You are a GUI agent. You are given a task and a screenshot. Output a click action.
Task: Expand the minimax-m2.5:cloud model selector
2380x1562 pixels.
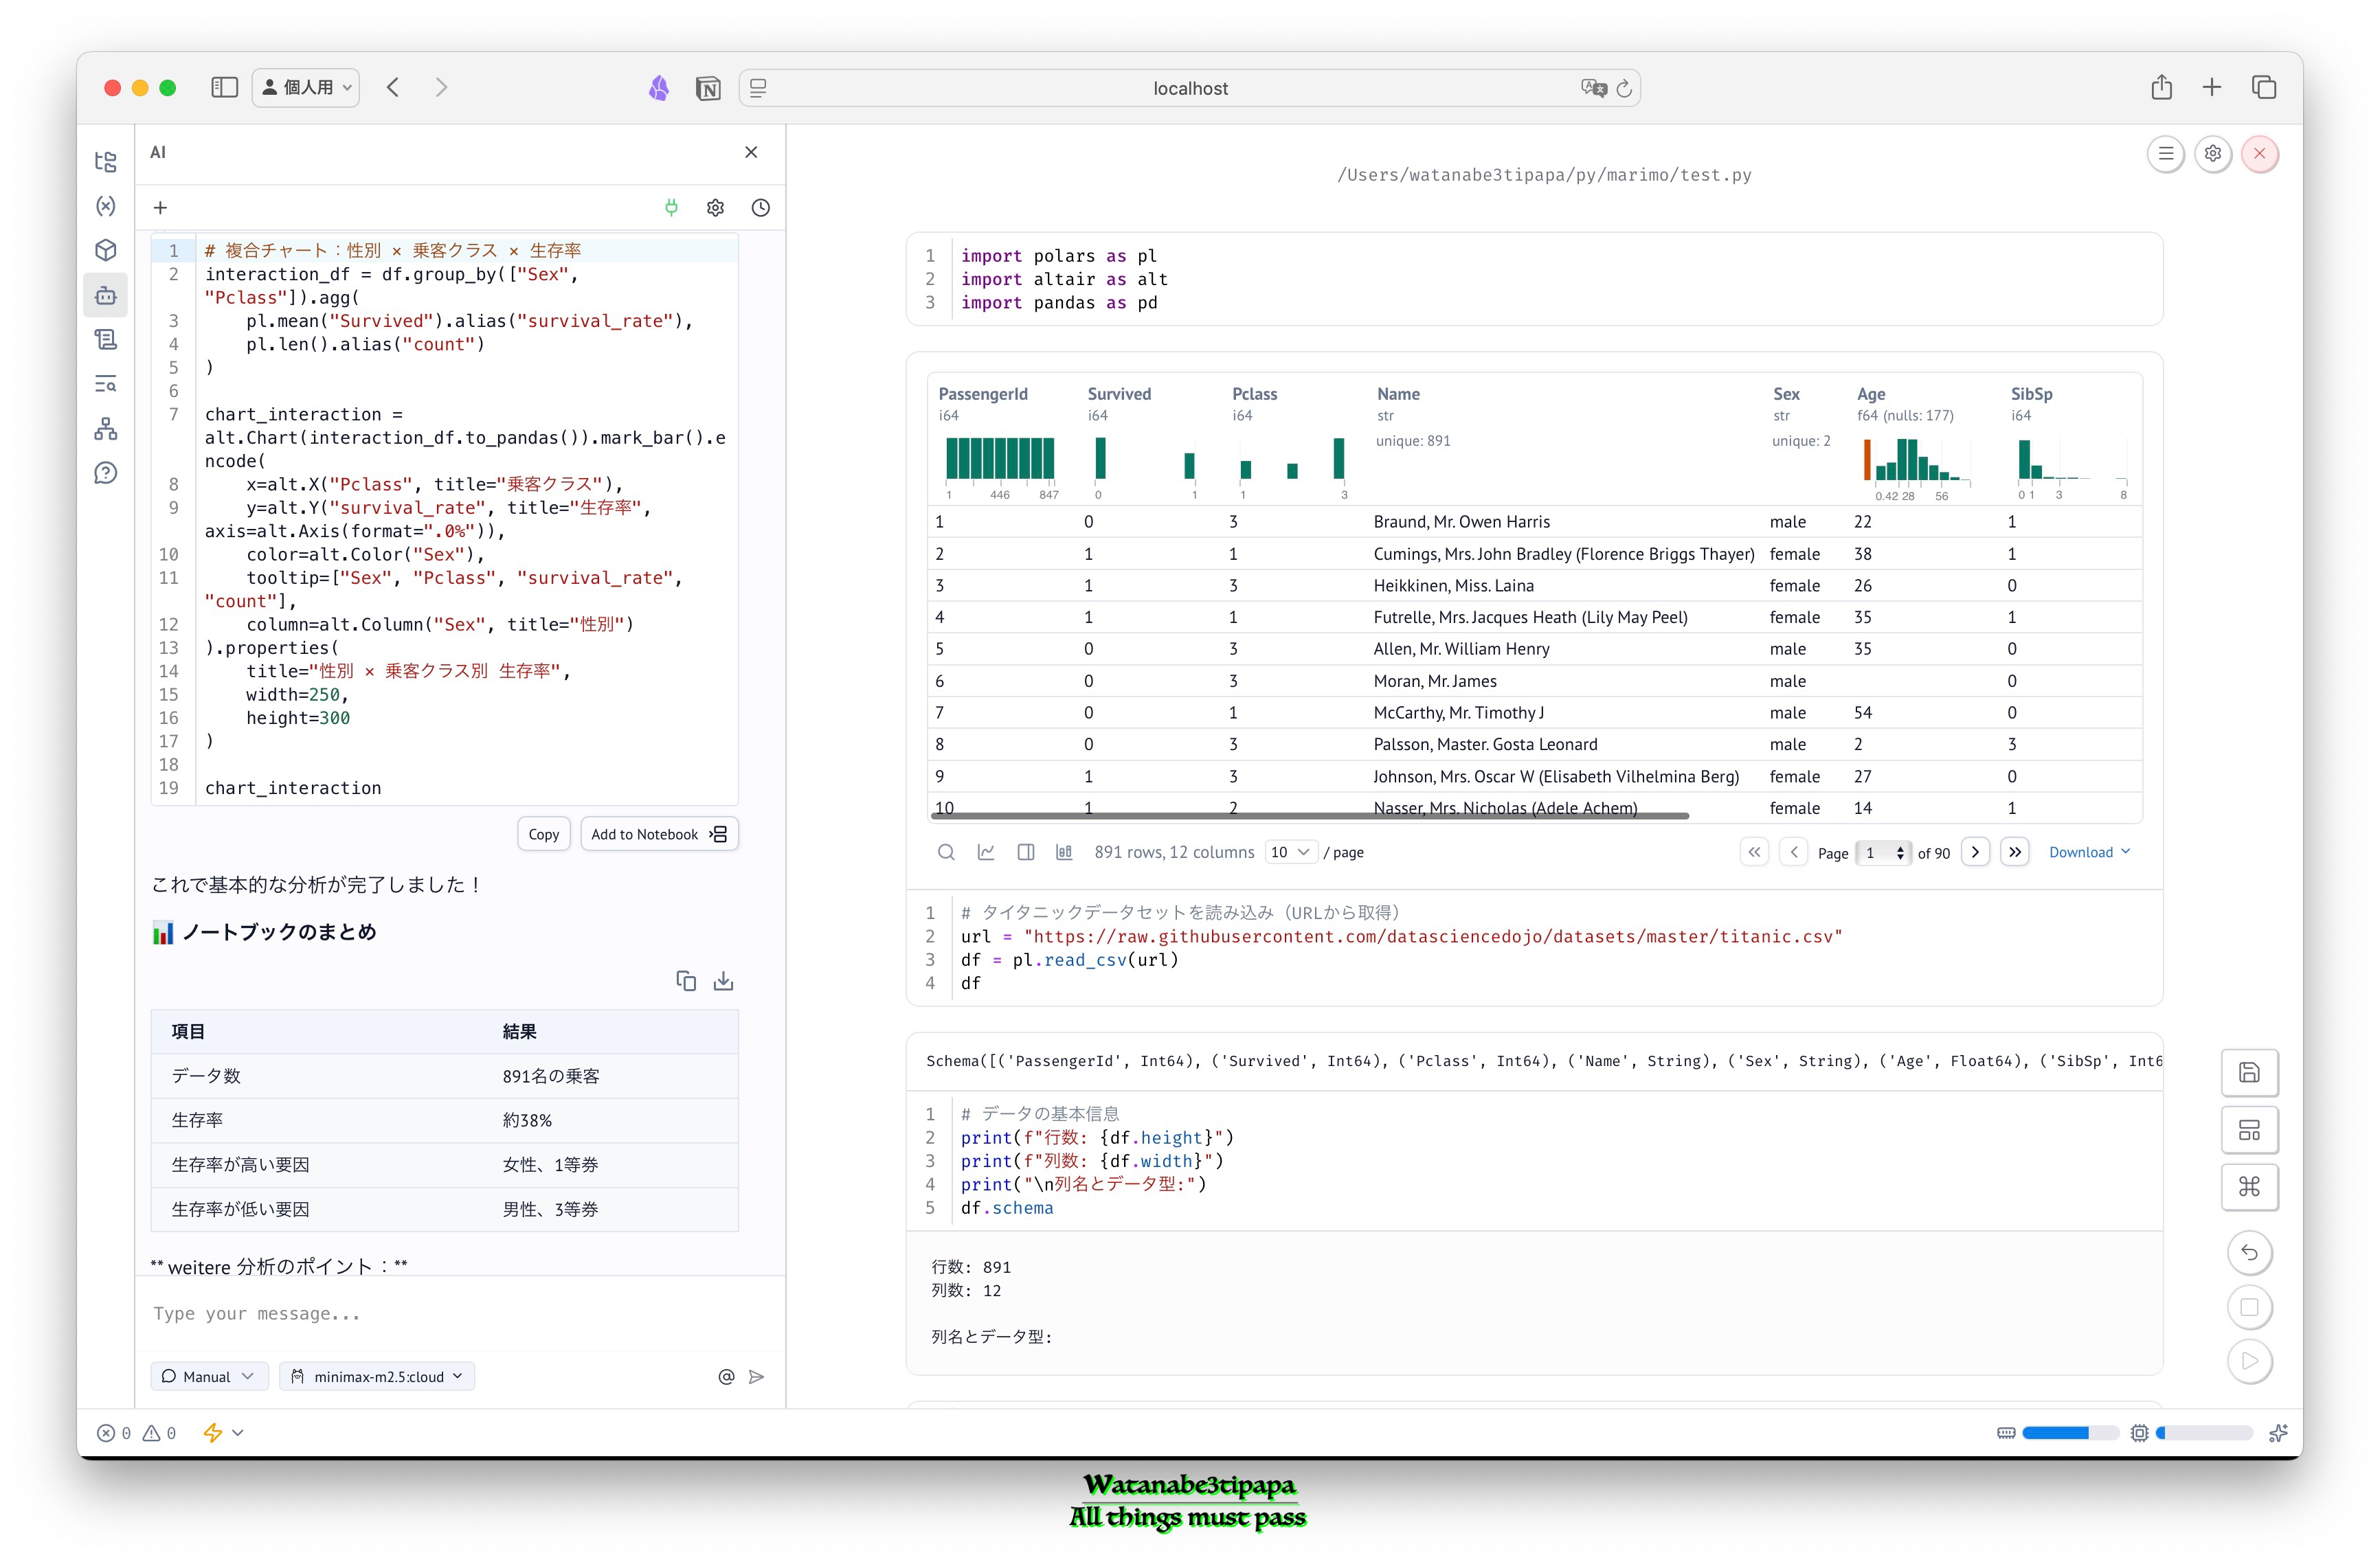click(377, 1376)
